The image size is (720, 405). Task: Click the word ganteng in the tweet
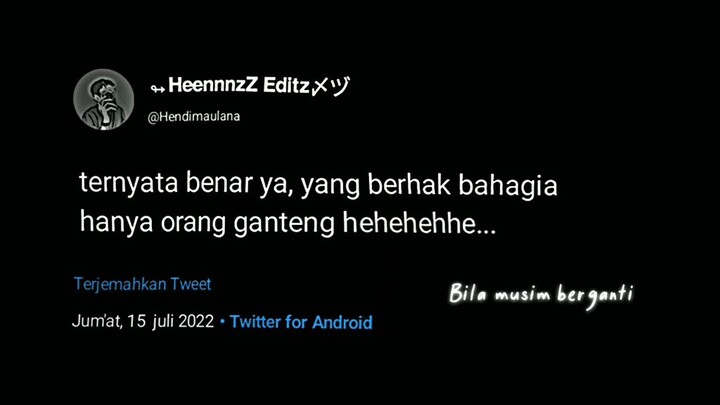284,225
